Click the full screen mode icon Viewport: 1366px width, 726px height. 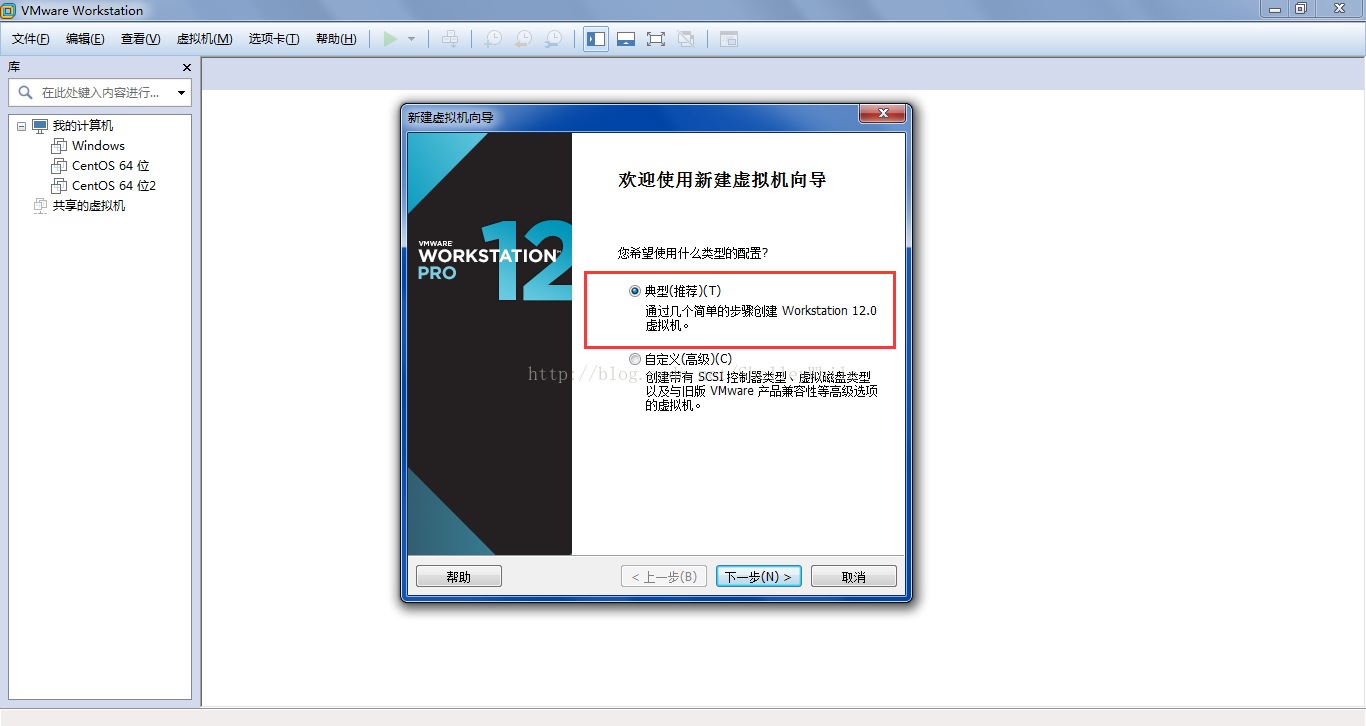coord(656,39)
